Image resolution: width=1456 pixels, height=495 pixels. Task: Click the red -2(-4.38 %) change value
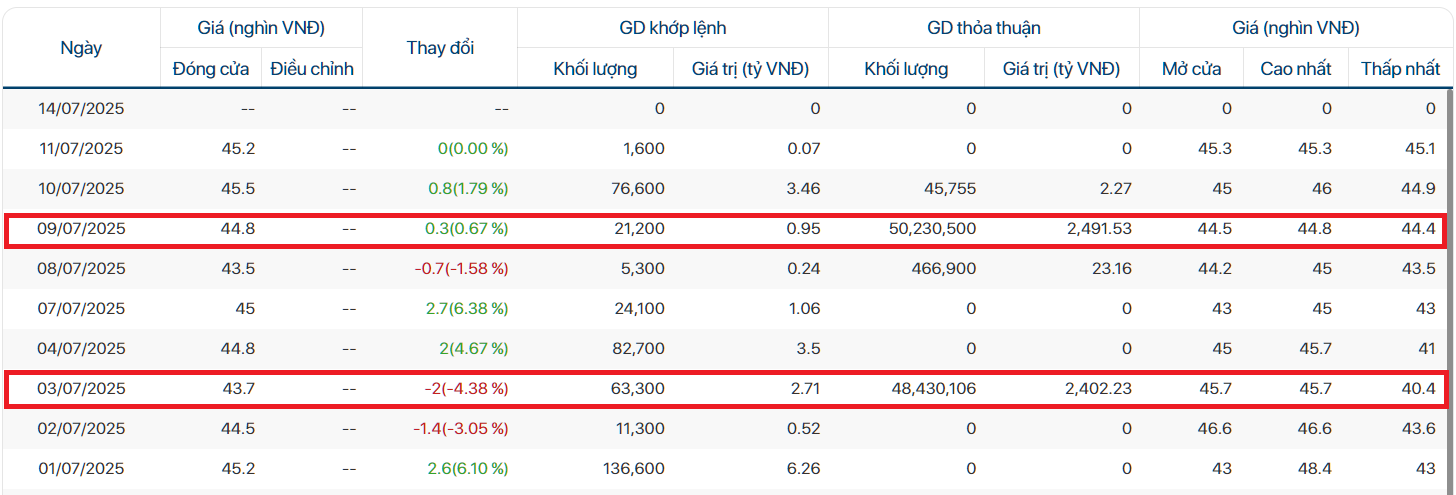tap(461, 388)
